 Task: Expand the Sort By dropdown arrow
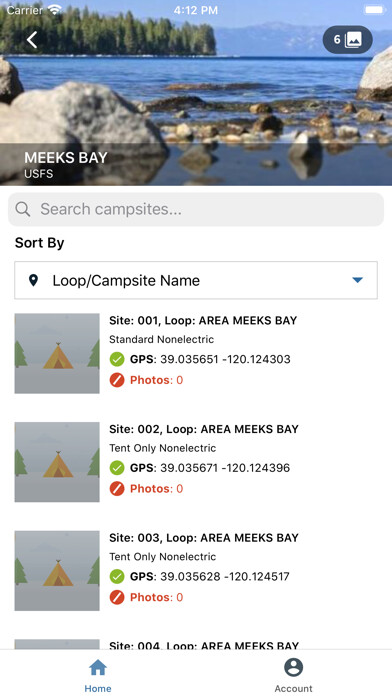358,280
